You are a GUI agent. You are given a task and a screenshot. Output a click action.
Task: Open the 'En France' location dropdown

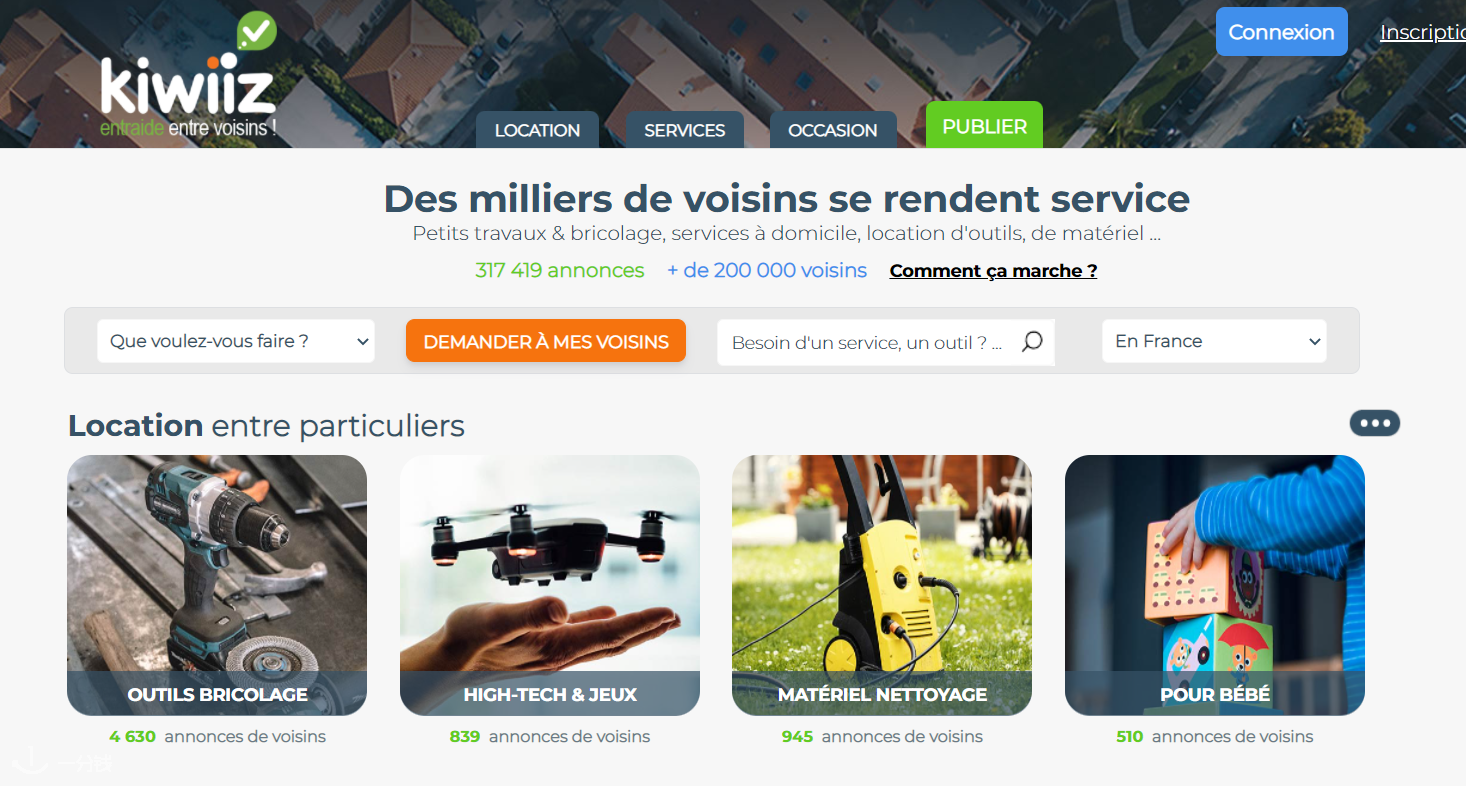click(1214, 341)
